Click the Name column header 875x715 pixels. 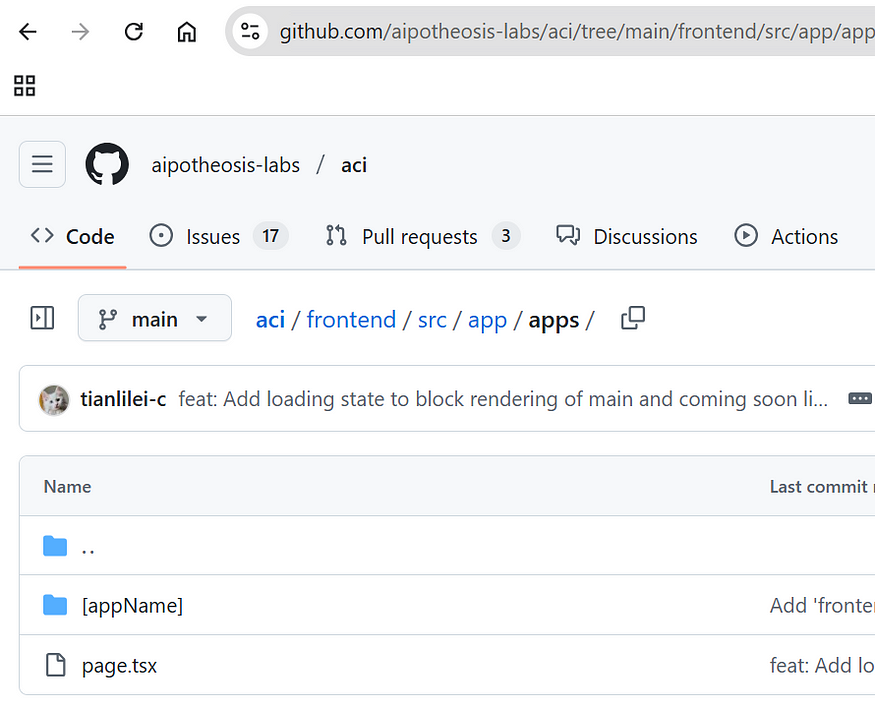click(68, 487)
